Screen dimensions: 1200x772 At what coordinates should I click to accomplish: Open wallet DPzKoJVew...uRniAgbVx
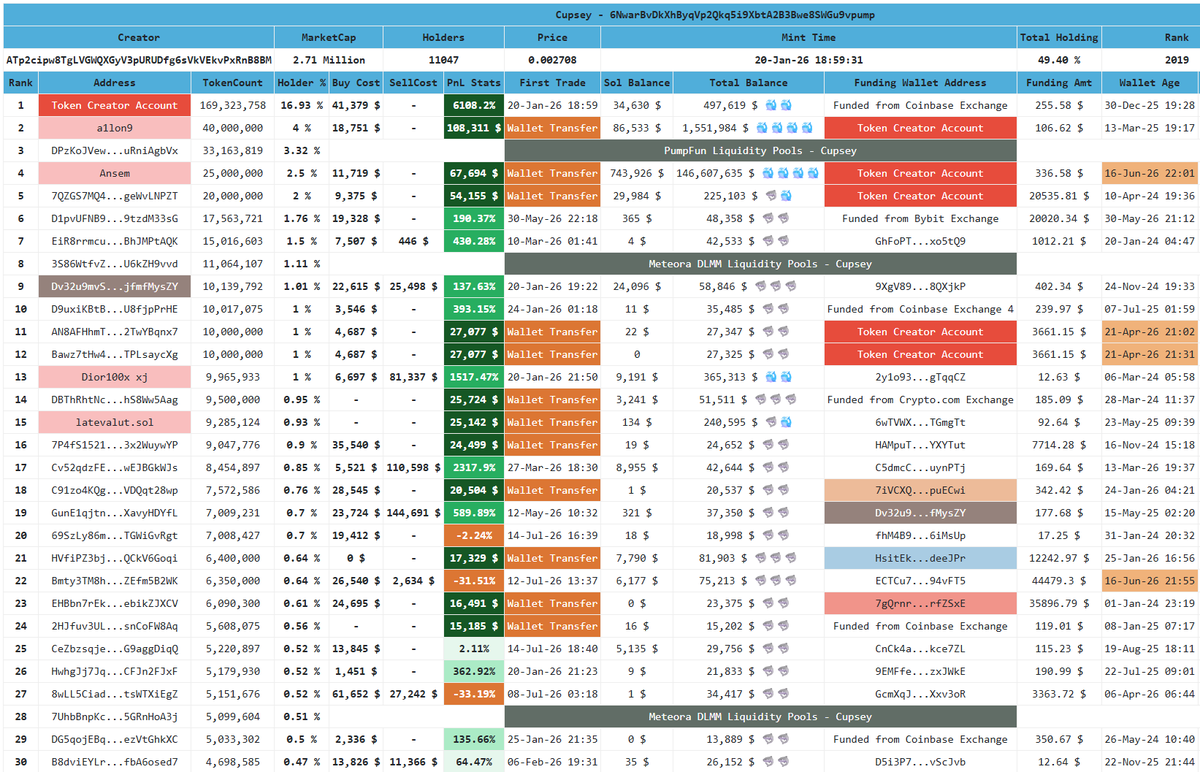point(115,150)
